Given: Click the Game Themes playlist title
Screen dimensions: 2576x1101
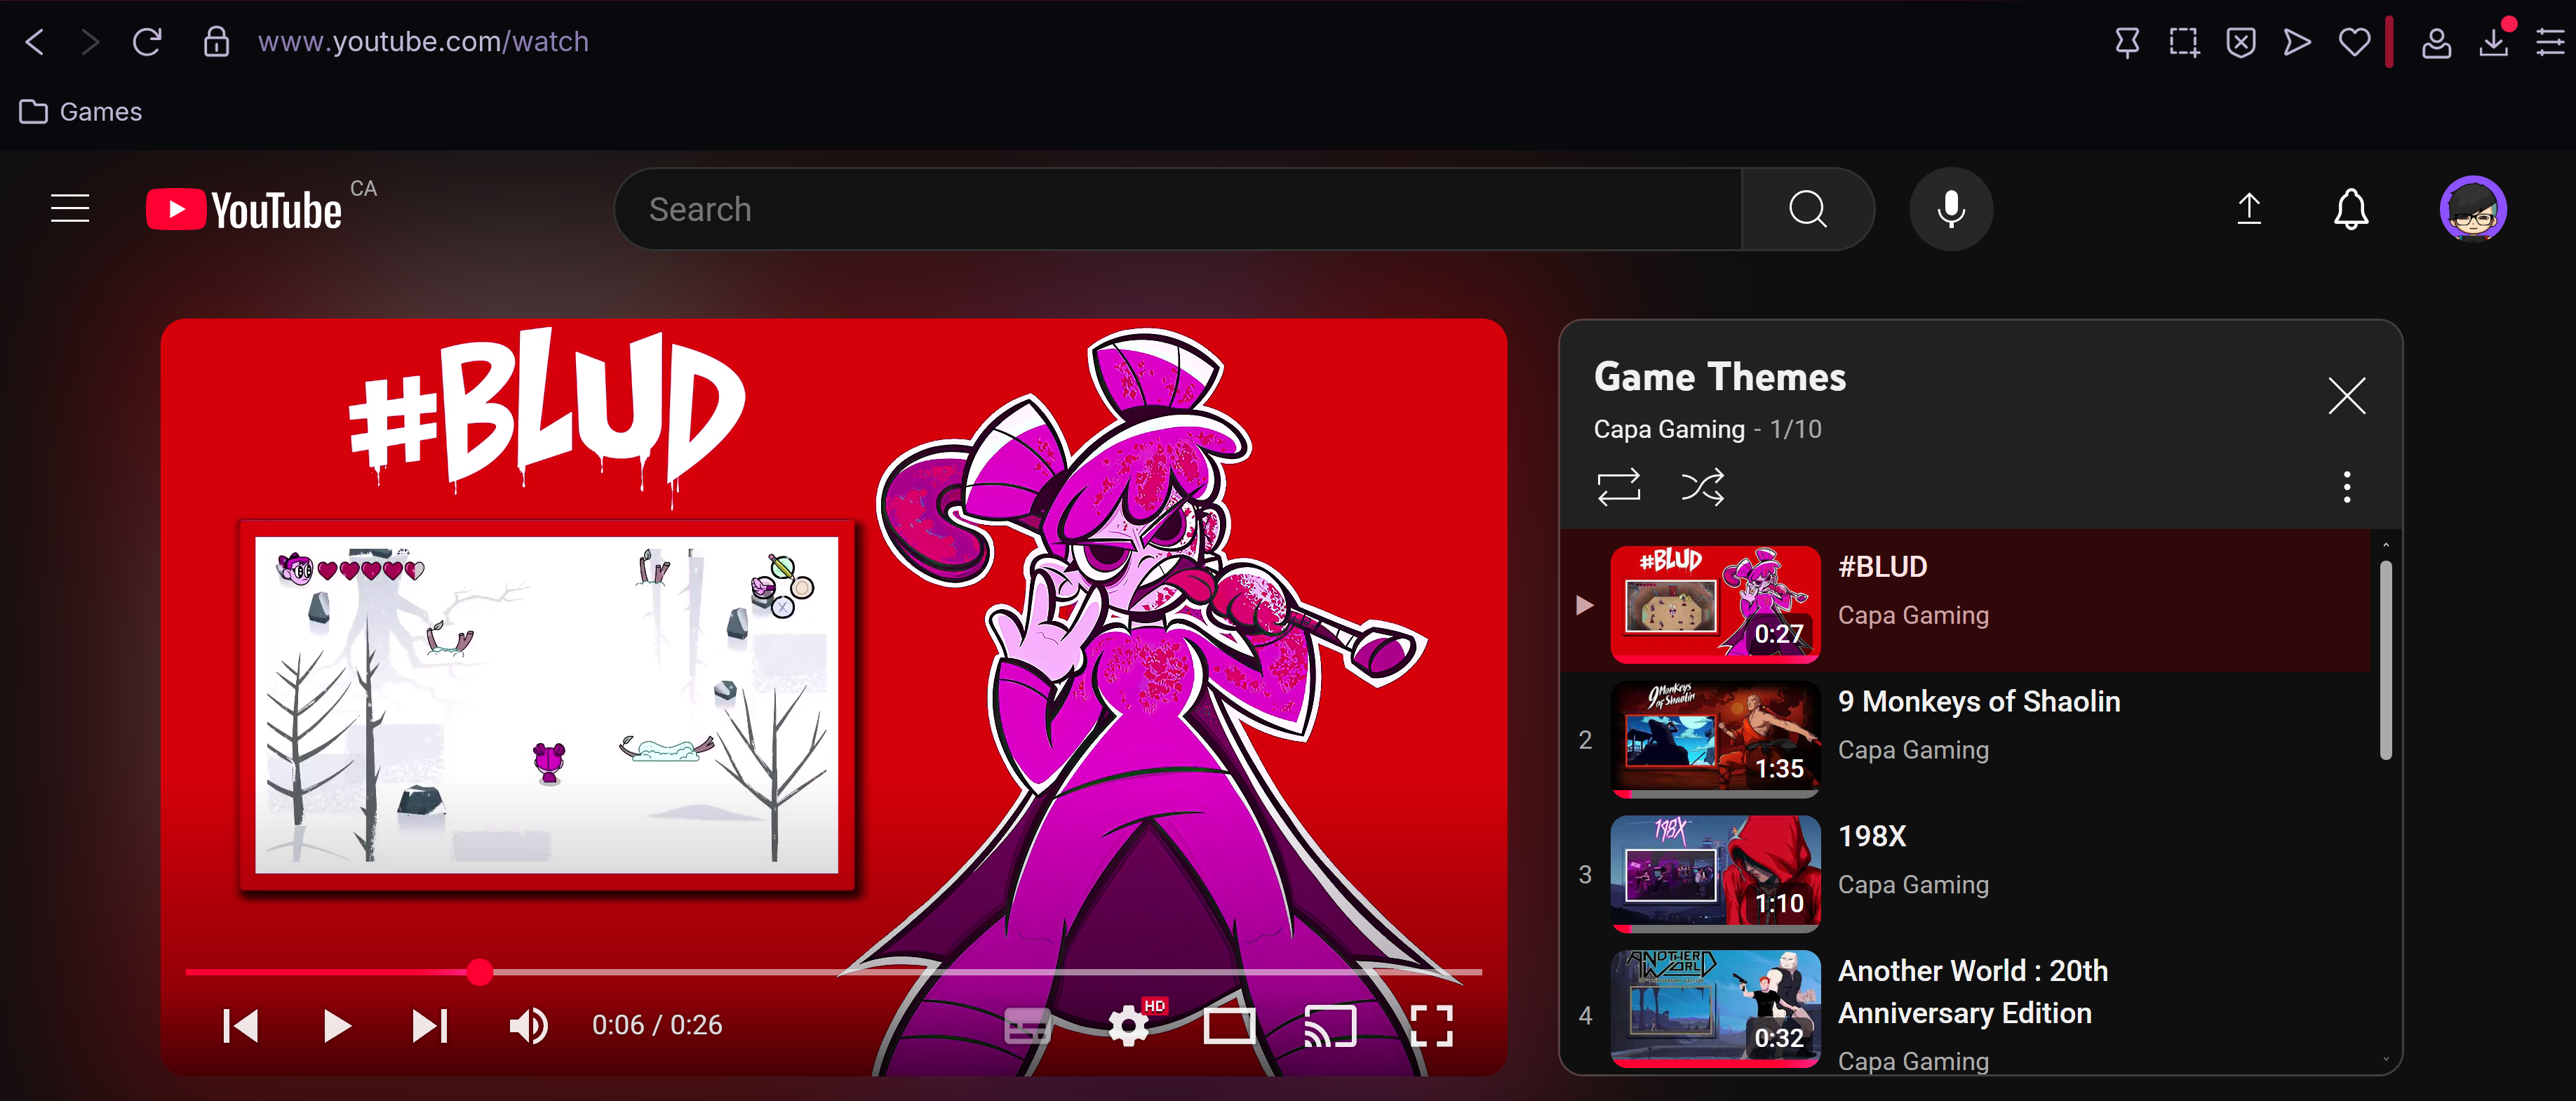Looking at the screenshot, I should (1719, 377).
